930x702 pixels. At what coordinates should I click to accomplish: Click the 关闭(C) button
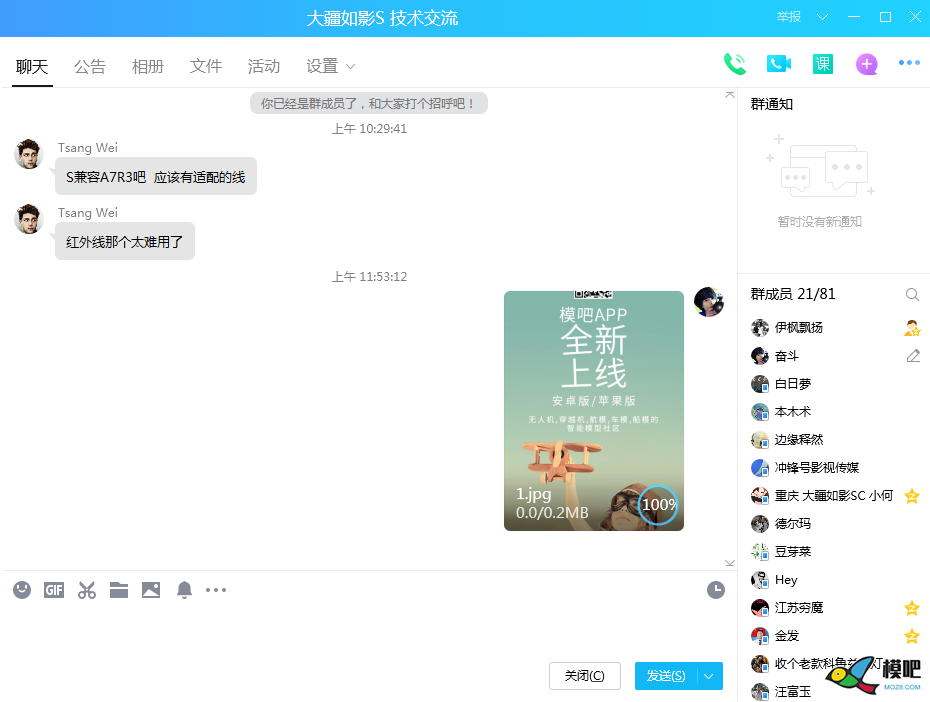pyautogui.click(x=585, y=676)
